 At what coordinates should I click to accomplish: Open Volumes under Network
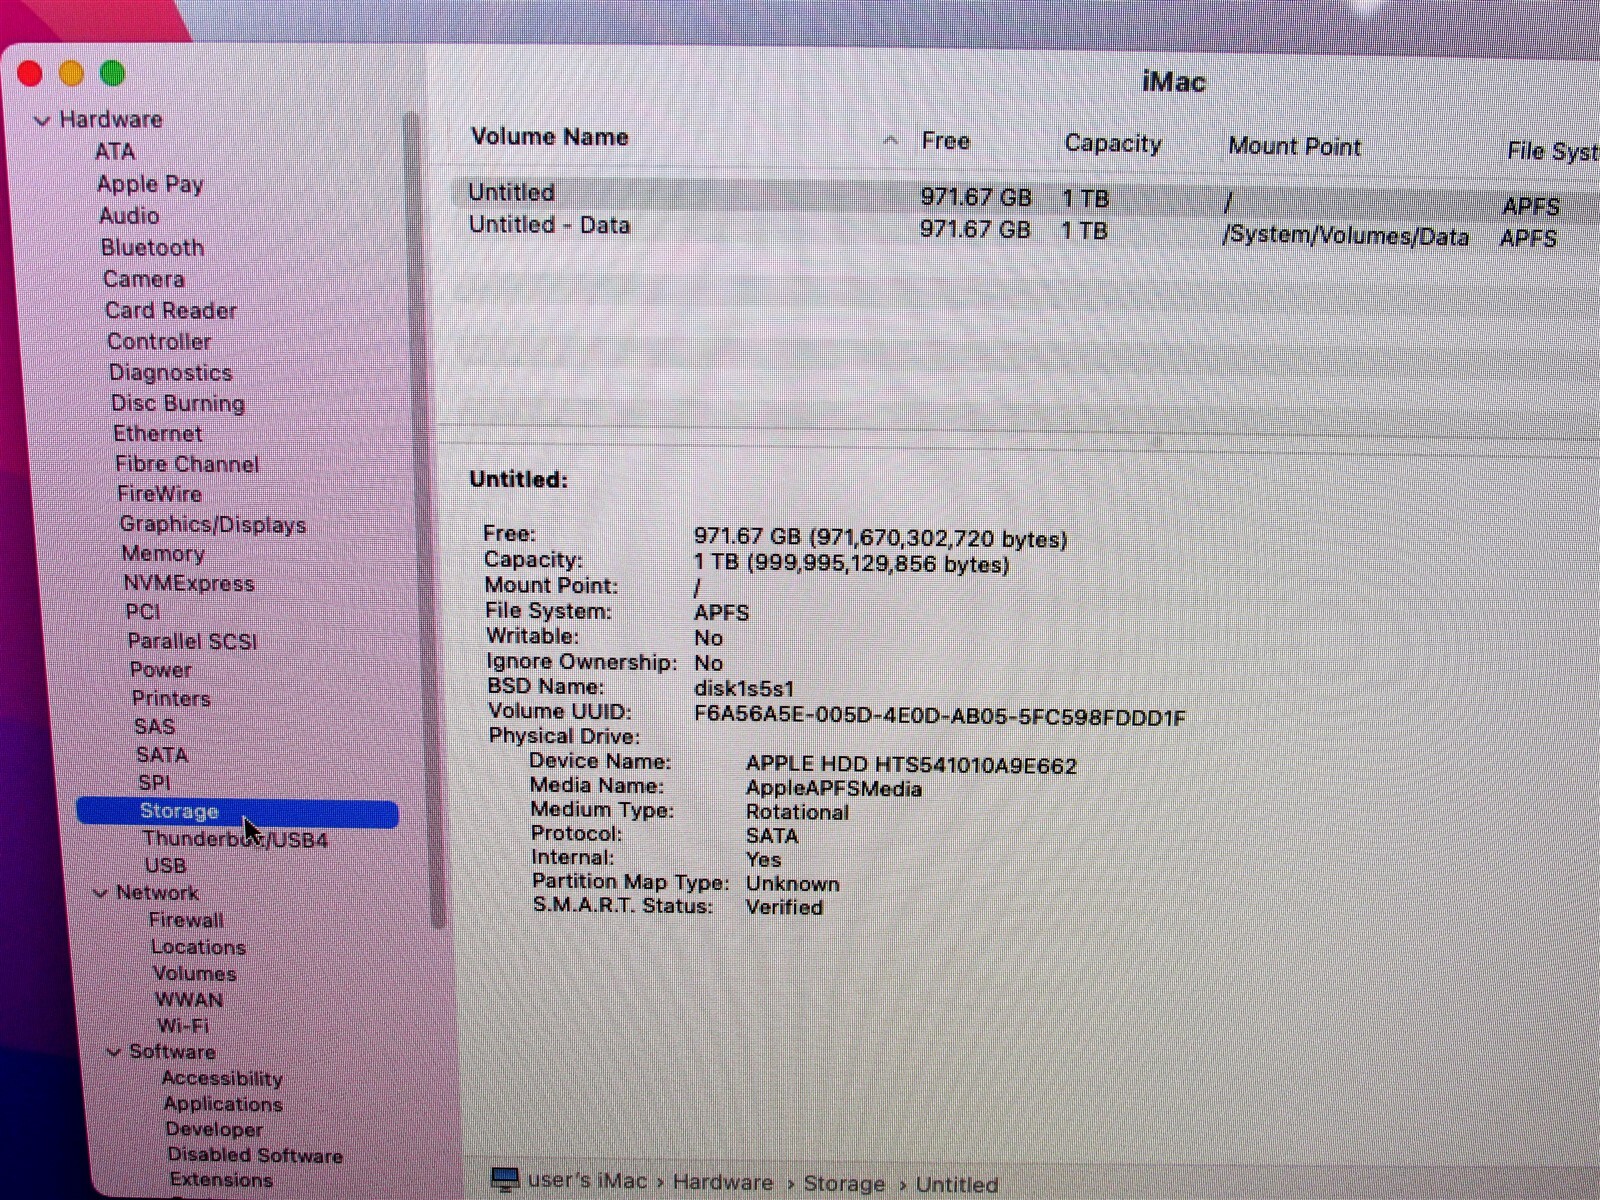(x=195, y=974)
